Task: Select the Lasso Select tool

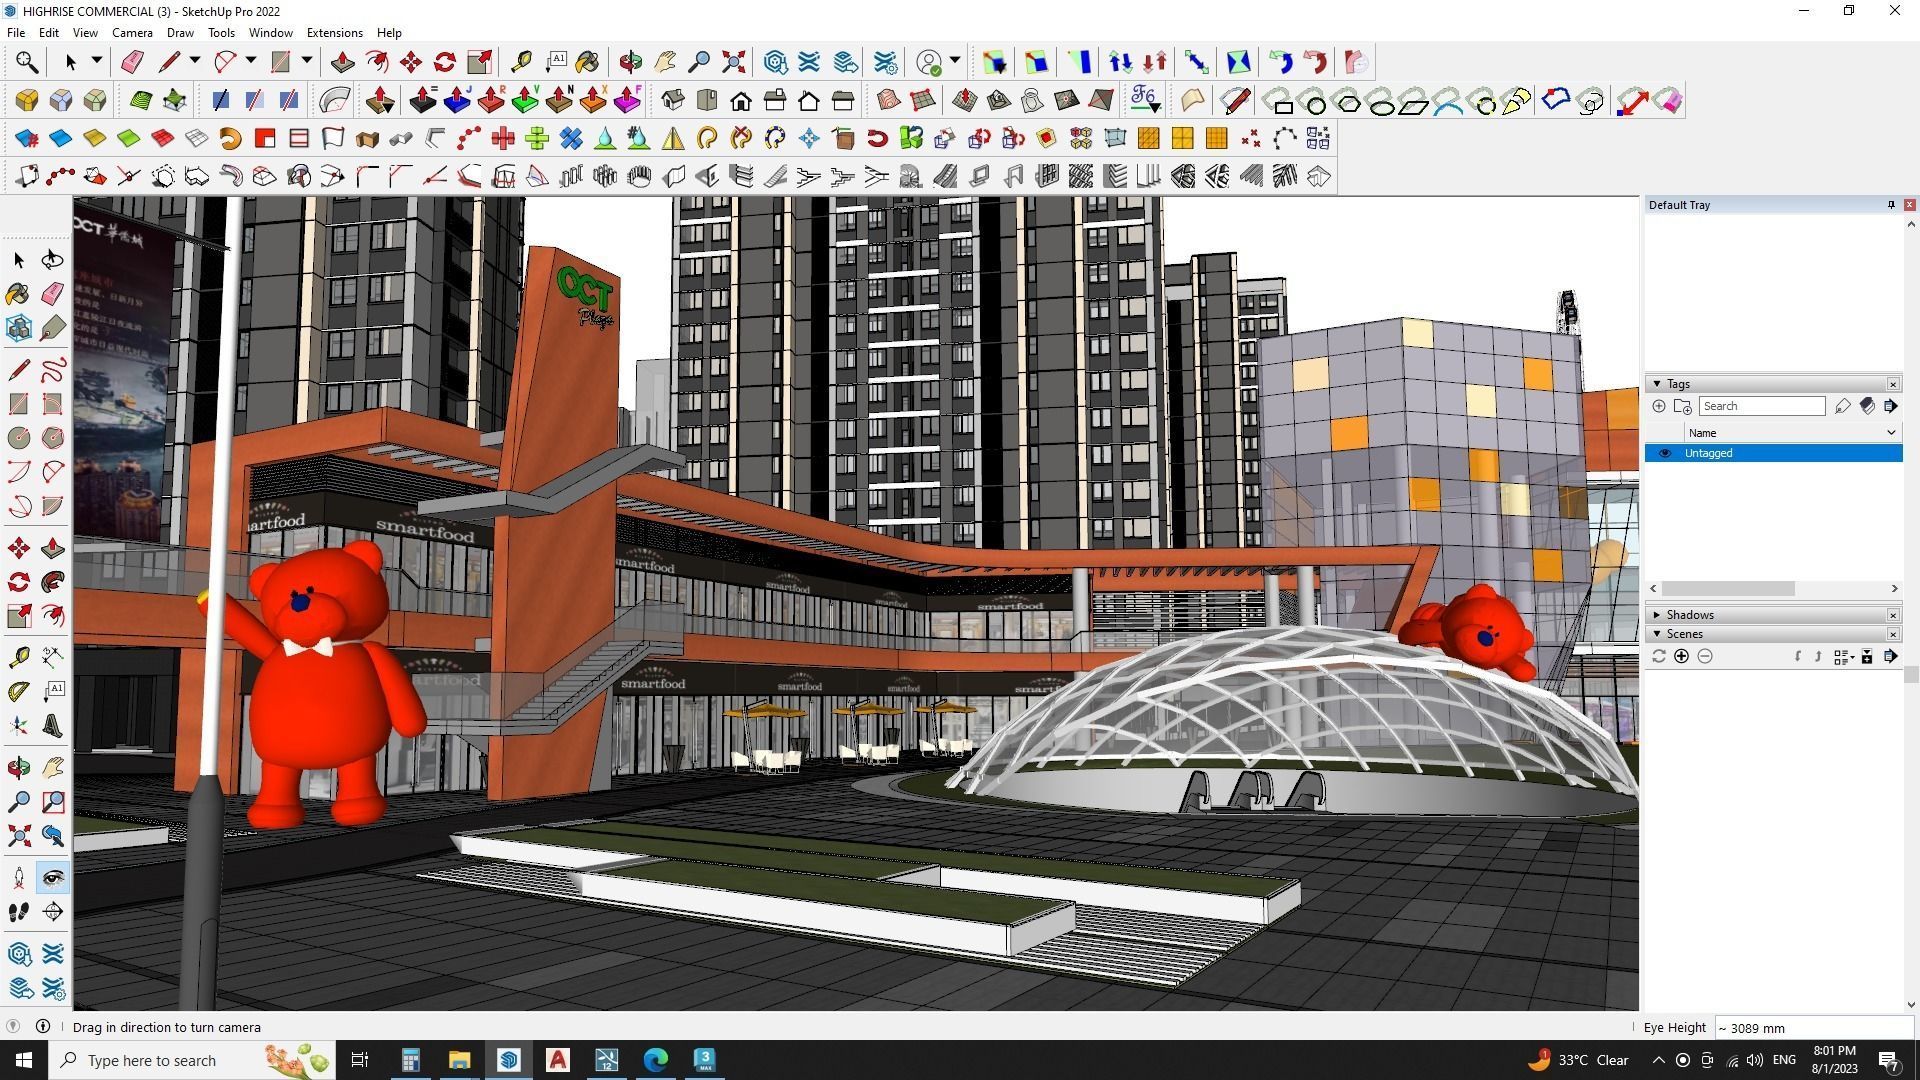Action: coord(52,260)
